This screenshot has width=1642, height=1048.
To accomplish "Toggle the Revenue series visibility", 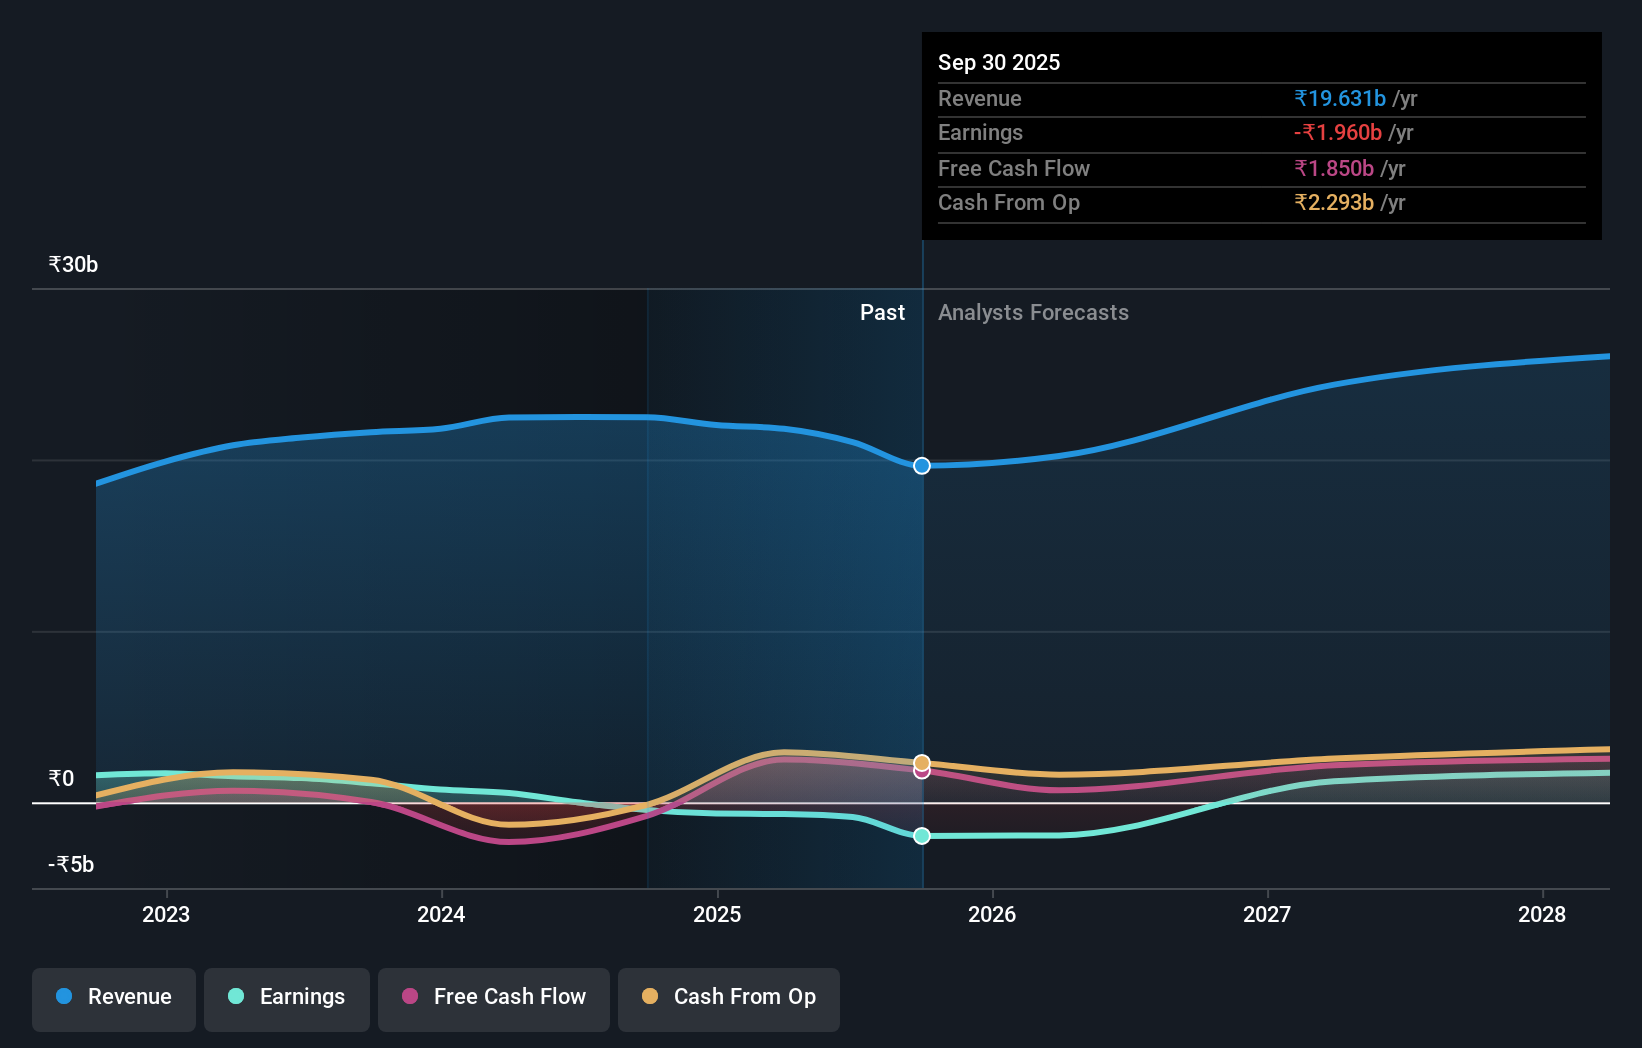I will [x=113, y=999].
